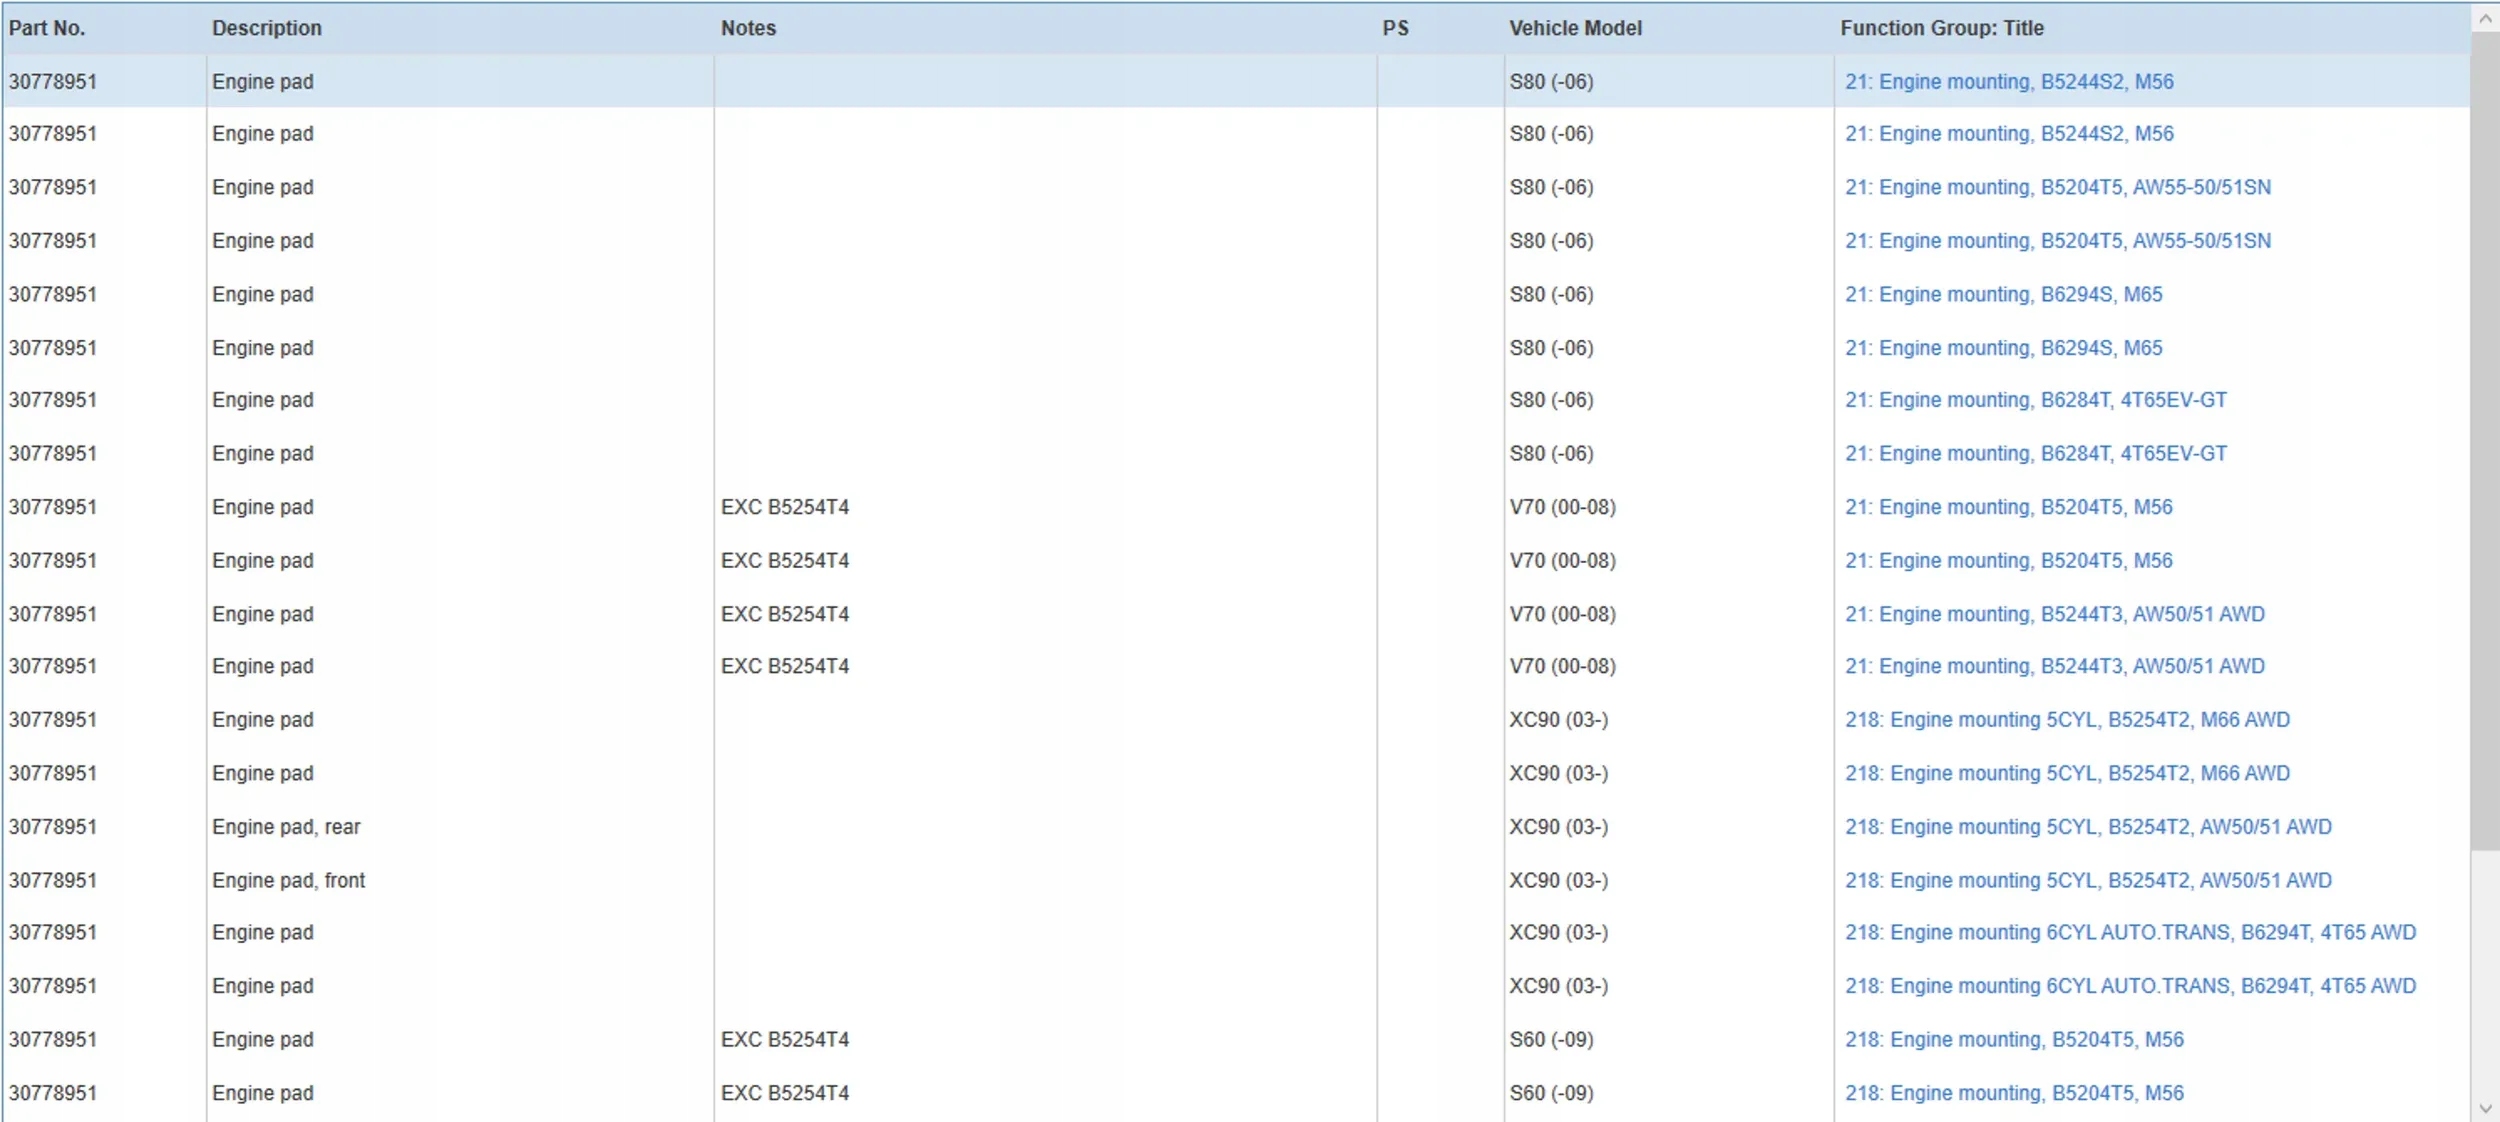This screenshot has width=2500, height=1122.
Task: Open link on Engine pad, front row
Action: [x=2088, y=880]
